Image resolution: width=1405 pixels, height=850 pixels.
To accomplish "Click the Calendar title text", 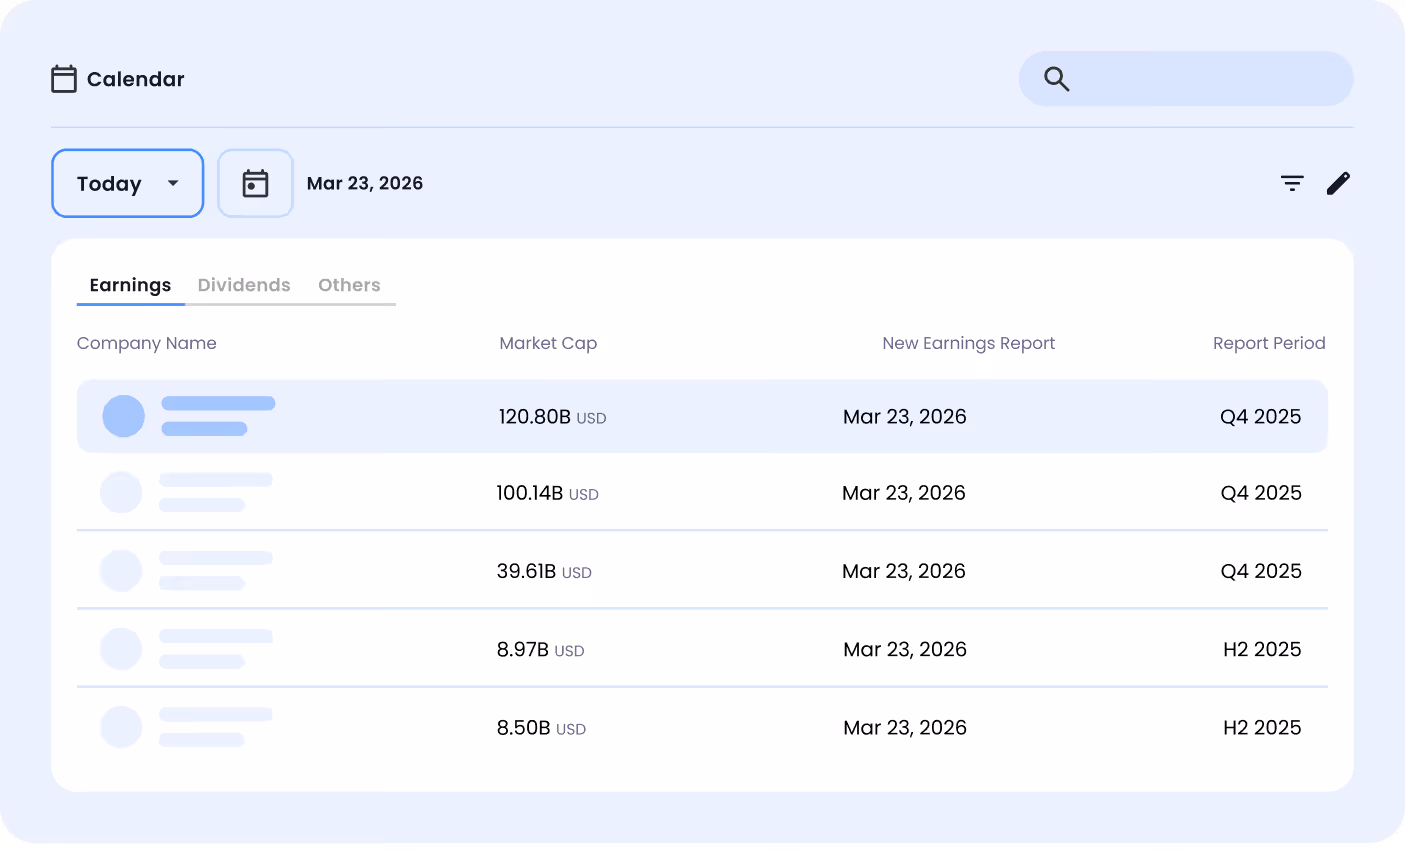I will (x=136, y=79).
